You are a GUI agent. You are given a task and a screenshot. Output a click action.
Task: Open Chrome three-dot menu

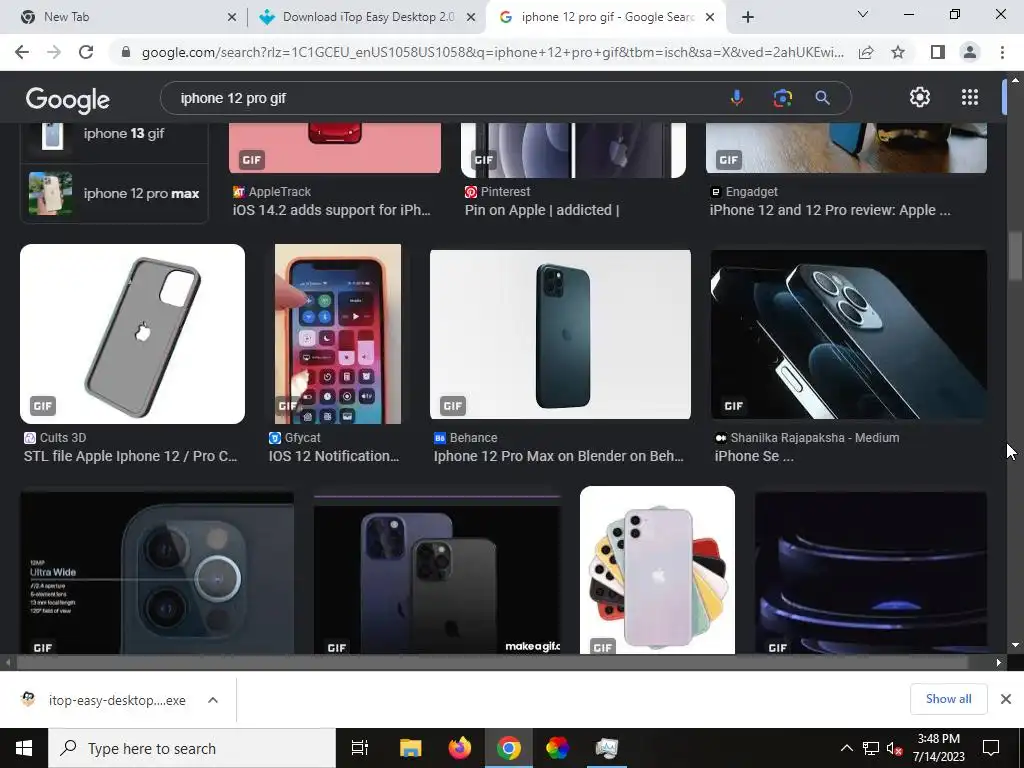1002,52
